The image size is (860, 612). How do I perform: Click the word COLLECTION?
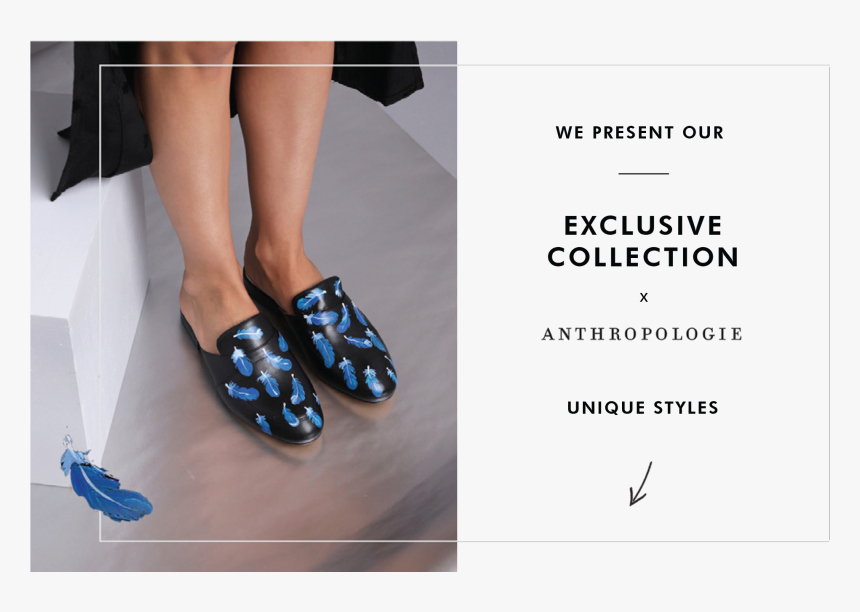(x=643, y=257)
